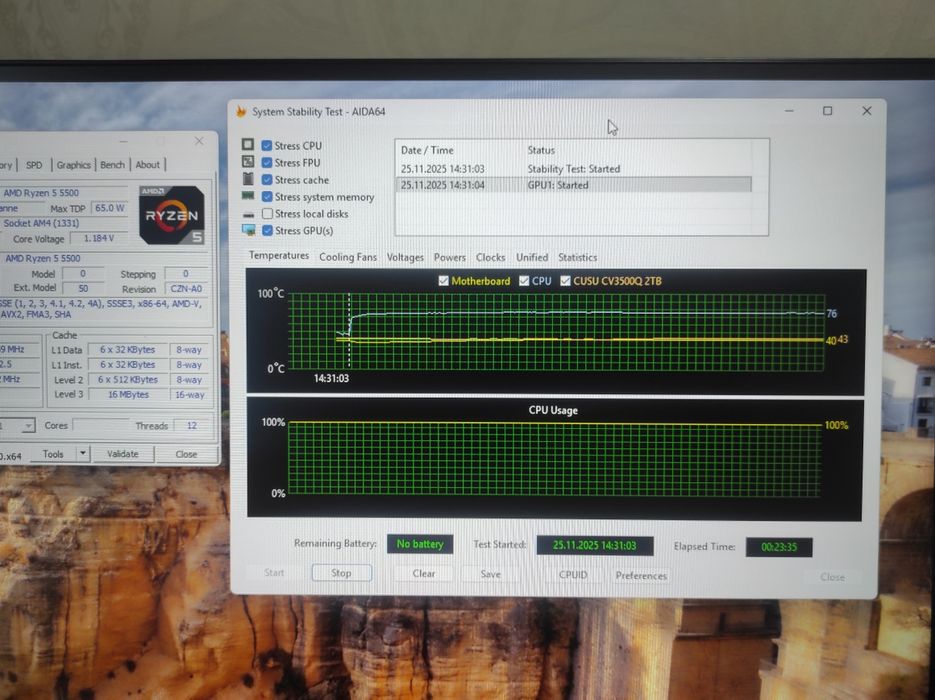The height and width of the screenshot is (700, 935).
Task: Click the Test Started value 25.11.2025 14:31:03
Action: [x=595, y=545]
